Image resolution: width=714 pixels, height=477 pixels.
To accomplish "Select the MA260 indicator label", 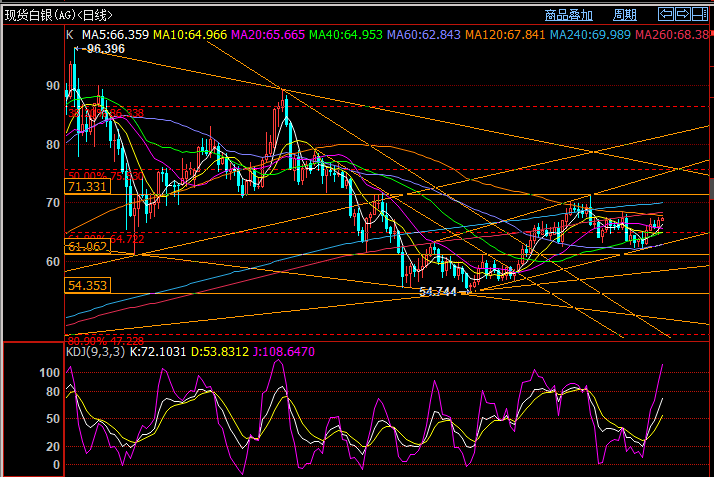I will click(672, 35).
